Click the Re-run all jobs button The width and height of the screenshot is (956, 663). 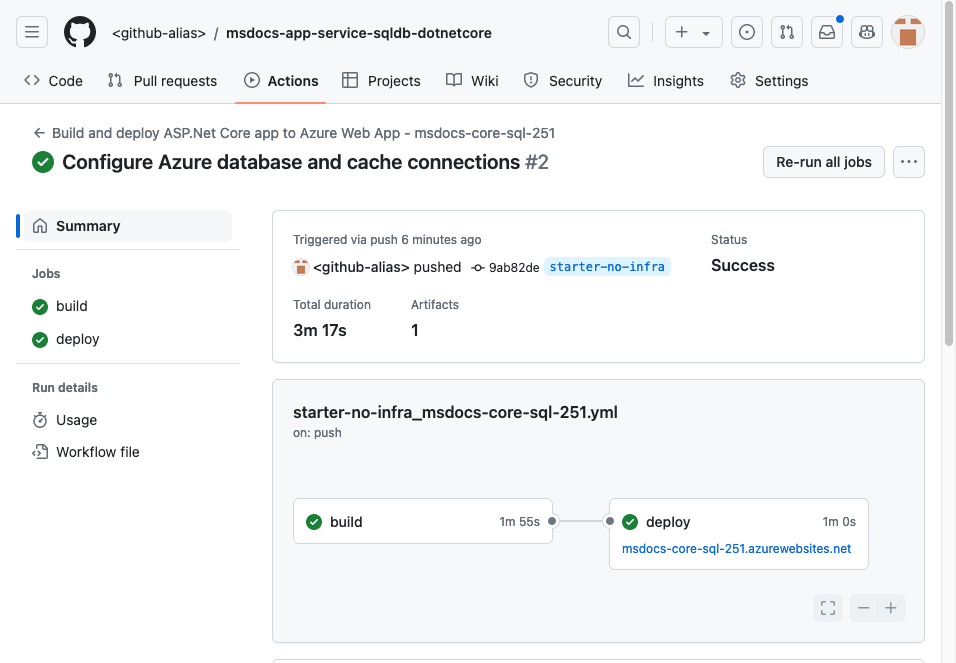pyautogui.click(x=823, y=161)
